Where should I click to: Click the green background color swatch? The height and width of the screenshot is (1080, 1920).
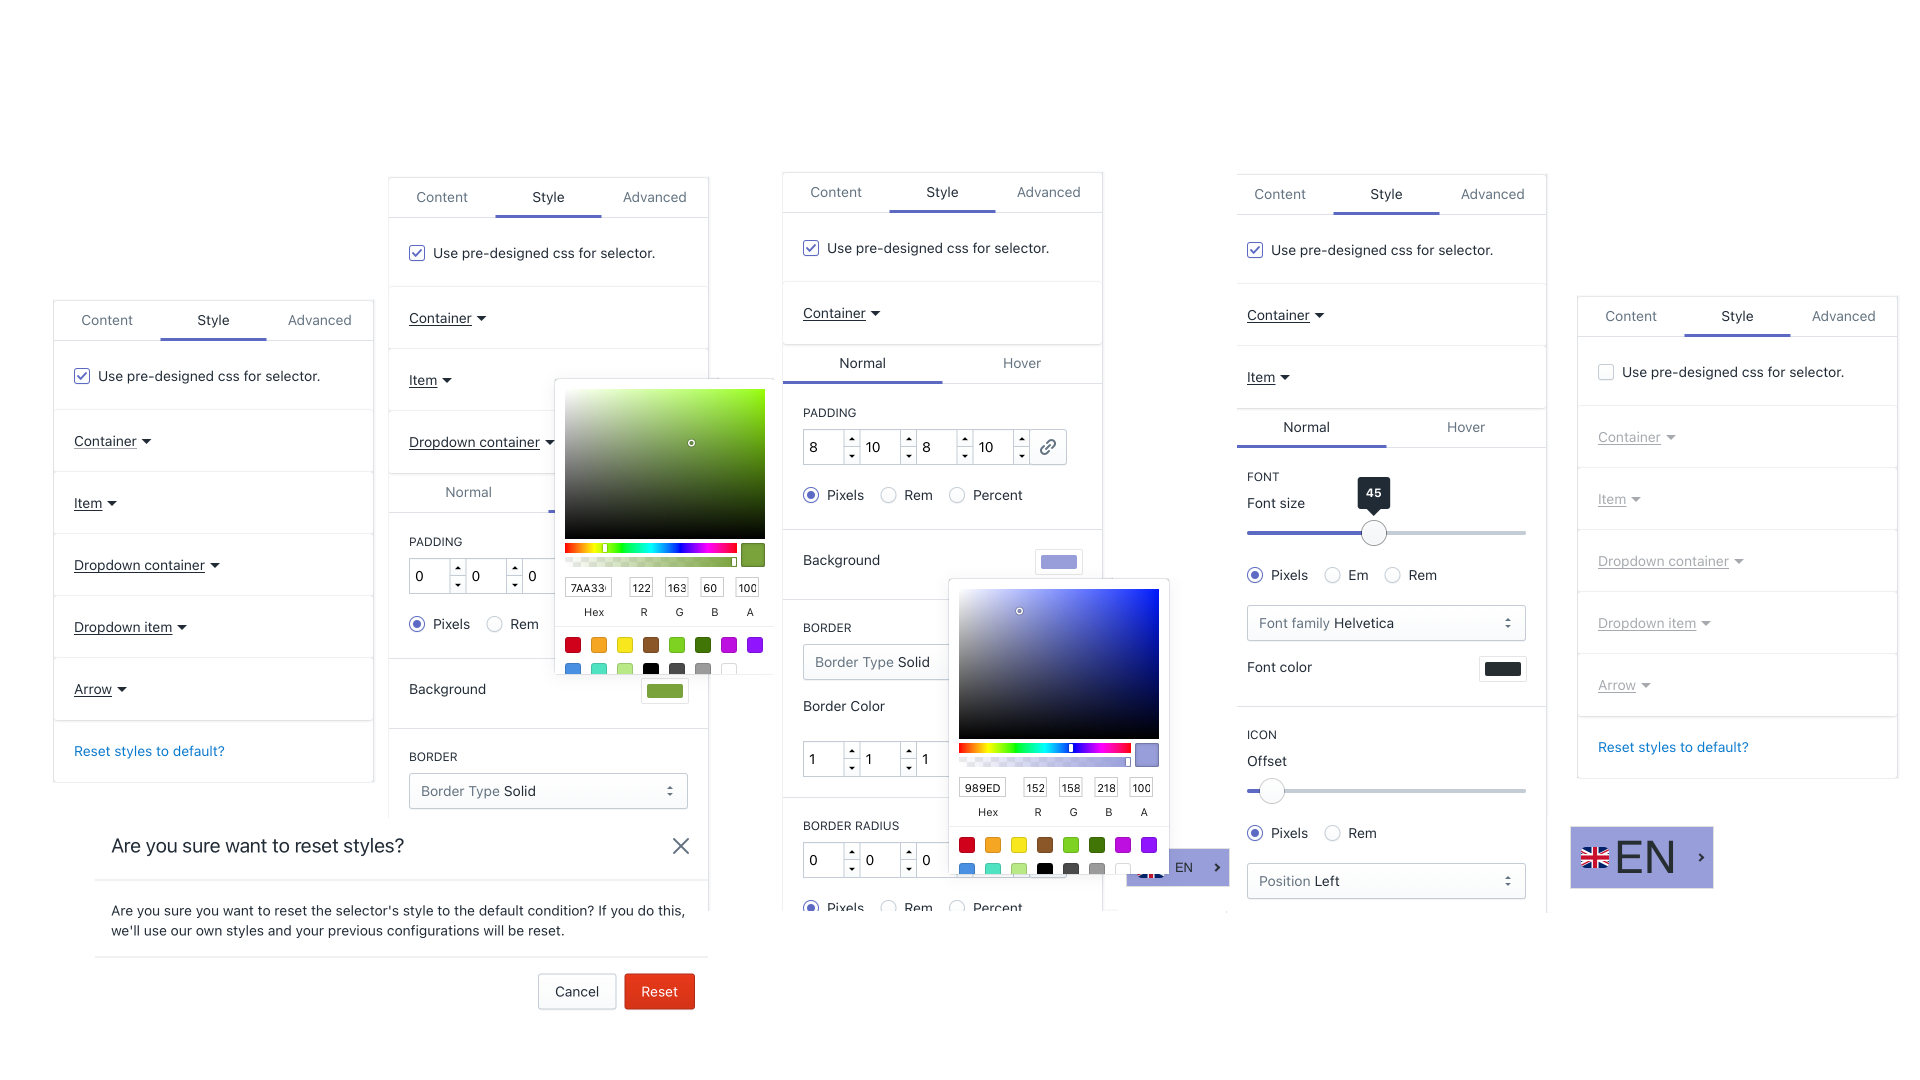pos(665,690)
